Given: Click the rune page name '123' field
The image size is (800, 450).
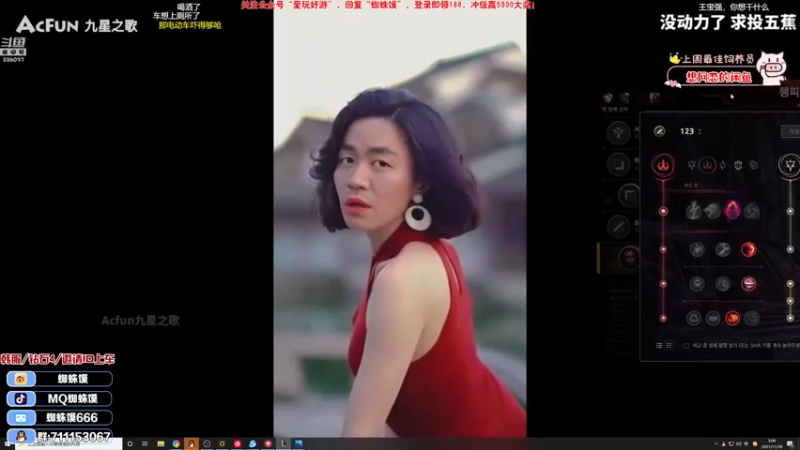Looking at the screenshot, I should click(687, 132).
